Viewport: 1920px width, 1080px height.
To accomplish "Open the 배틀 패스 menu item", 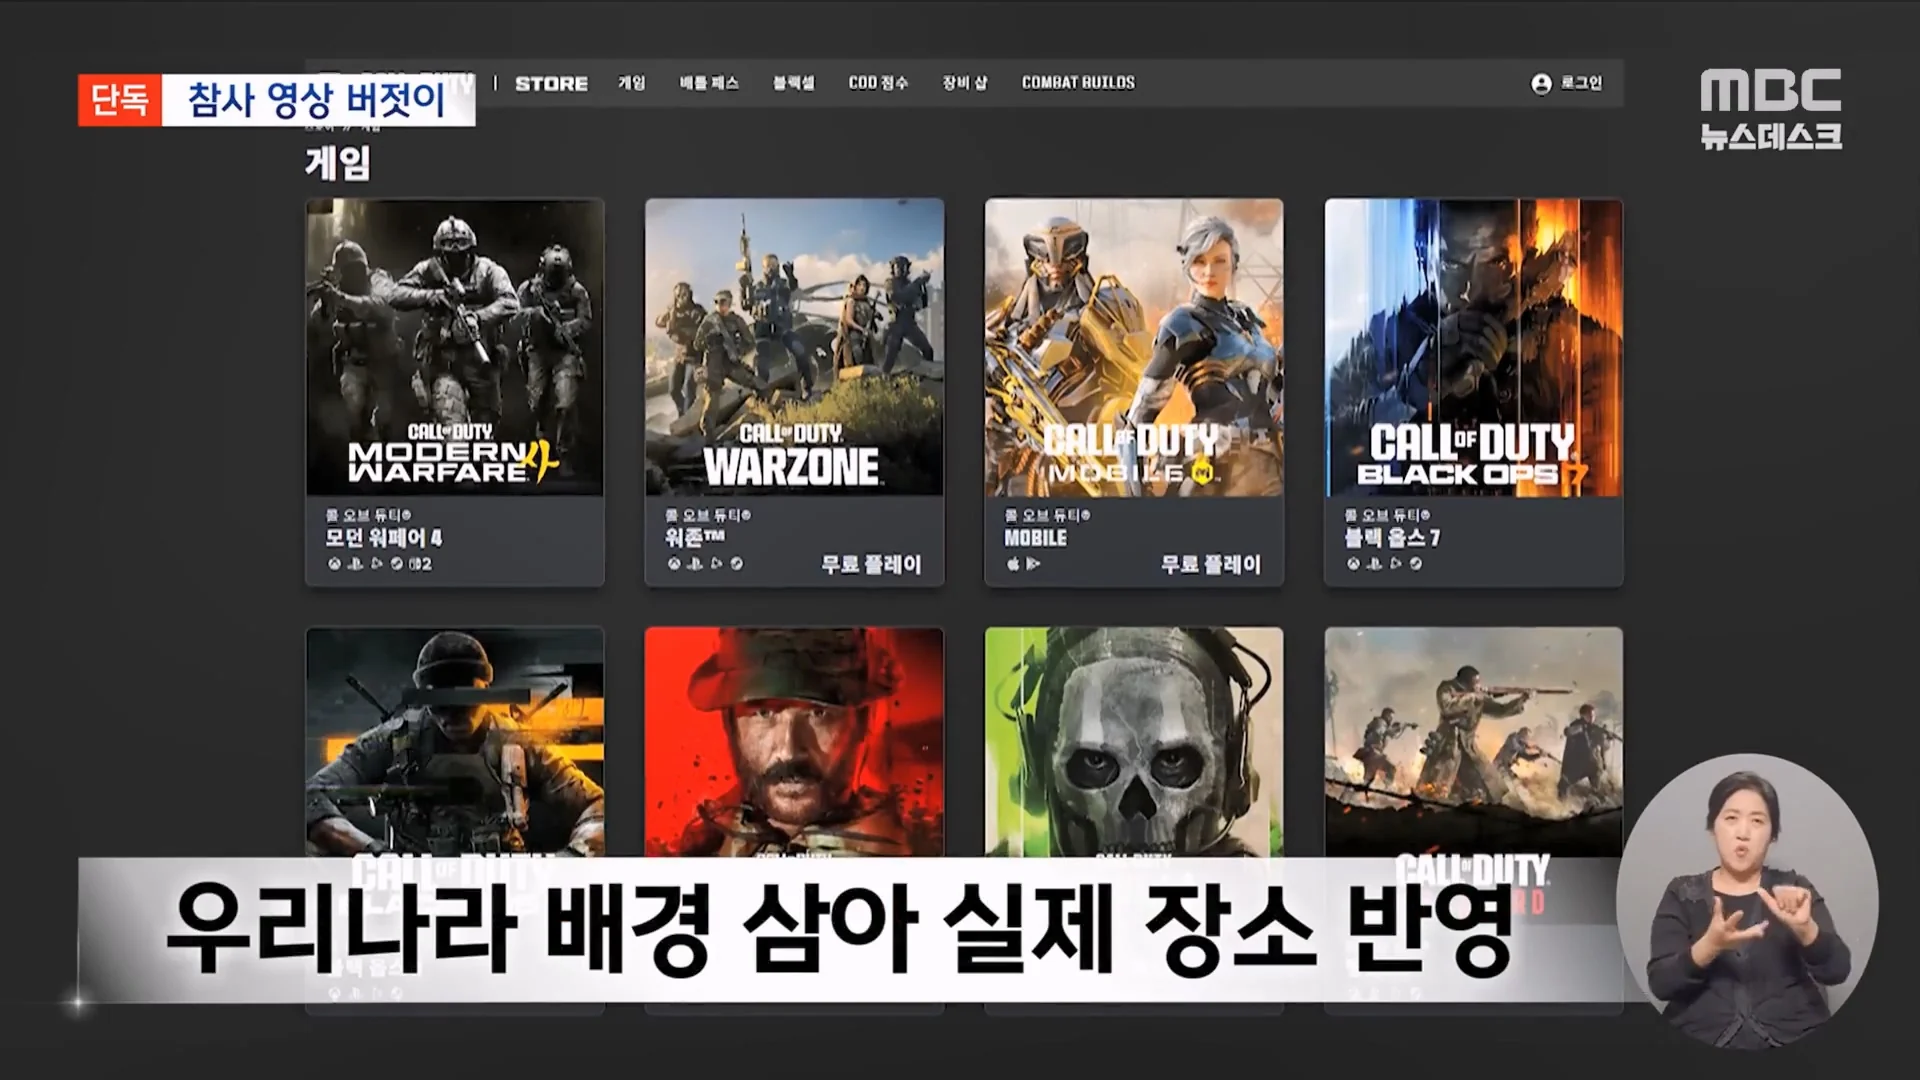I will [709, 83].
